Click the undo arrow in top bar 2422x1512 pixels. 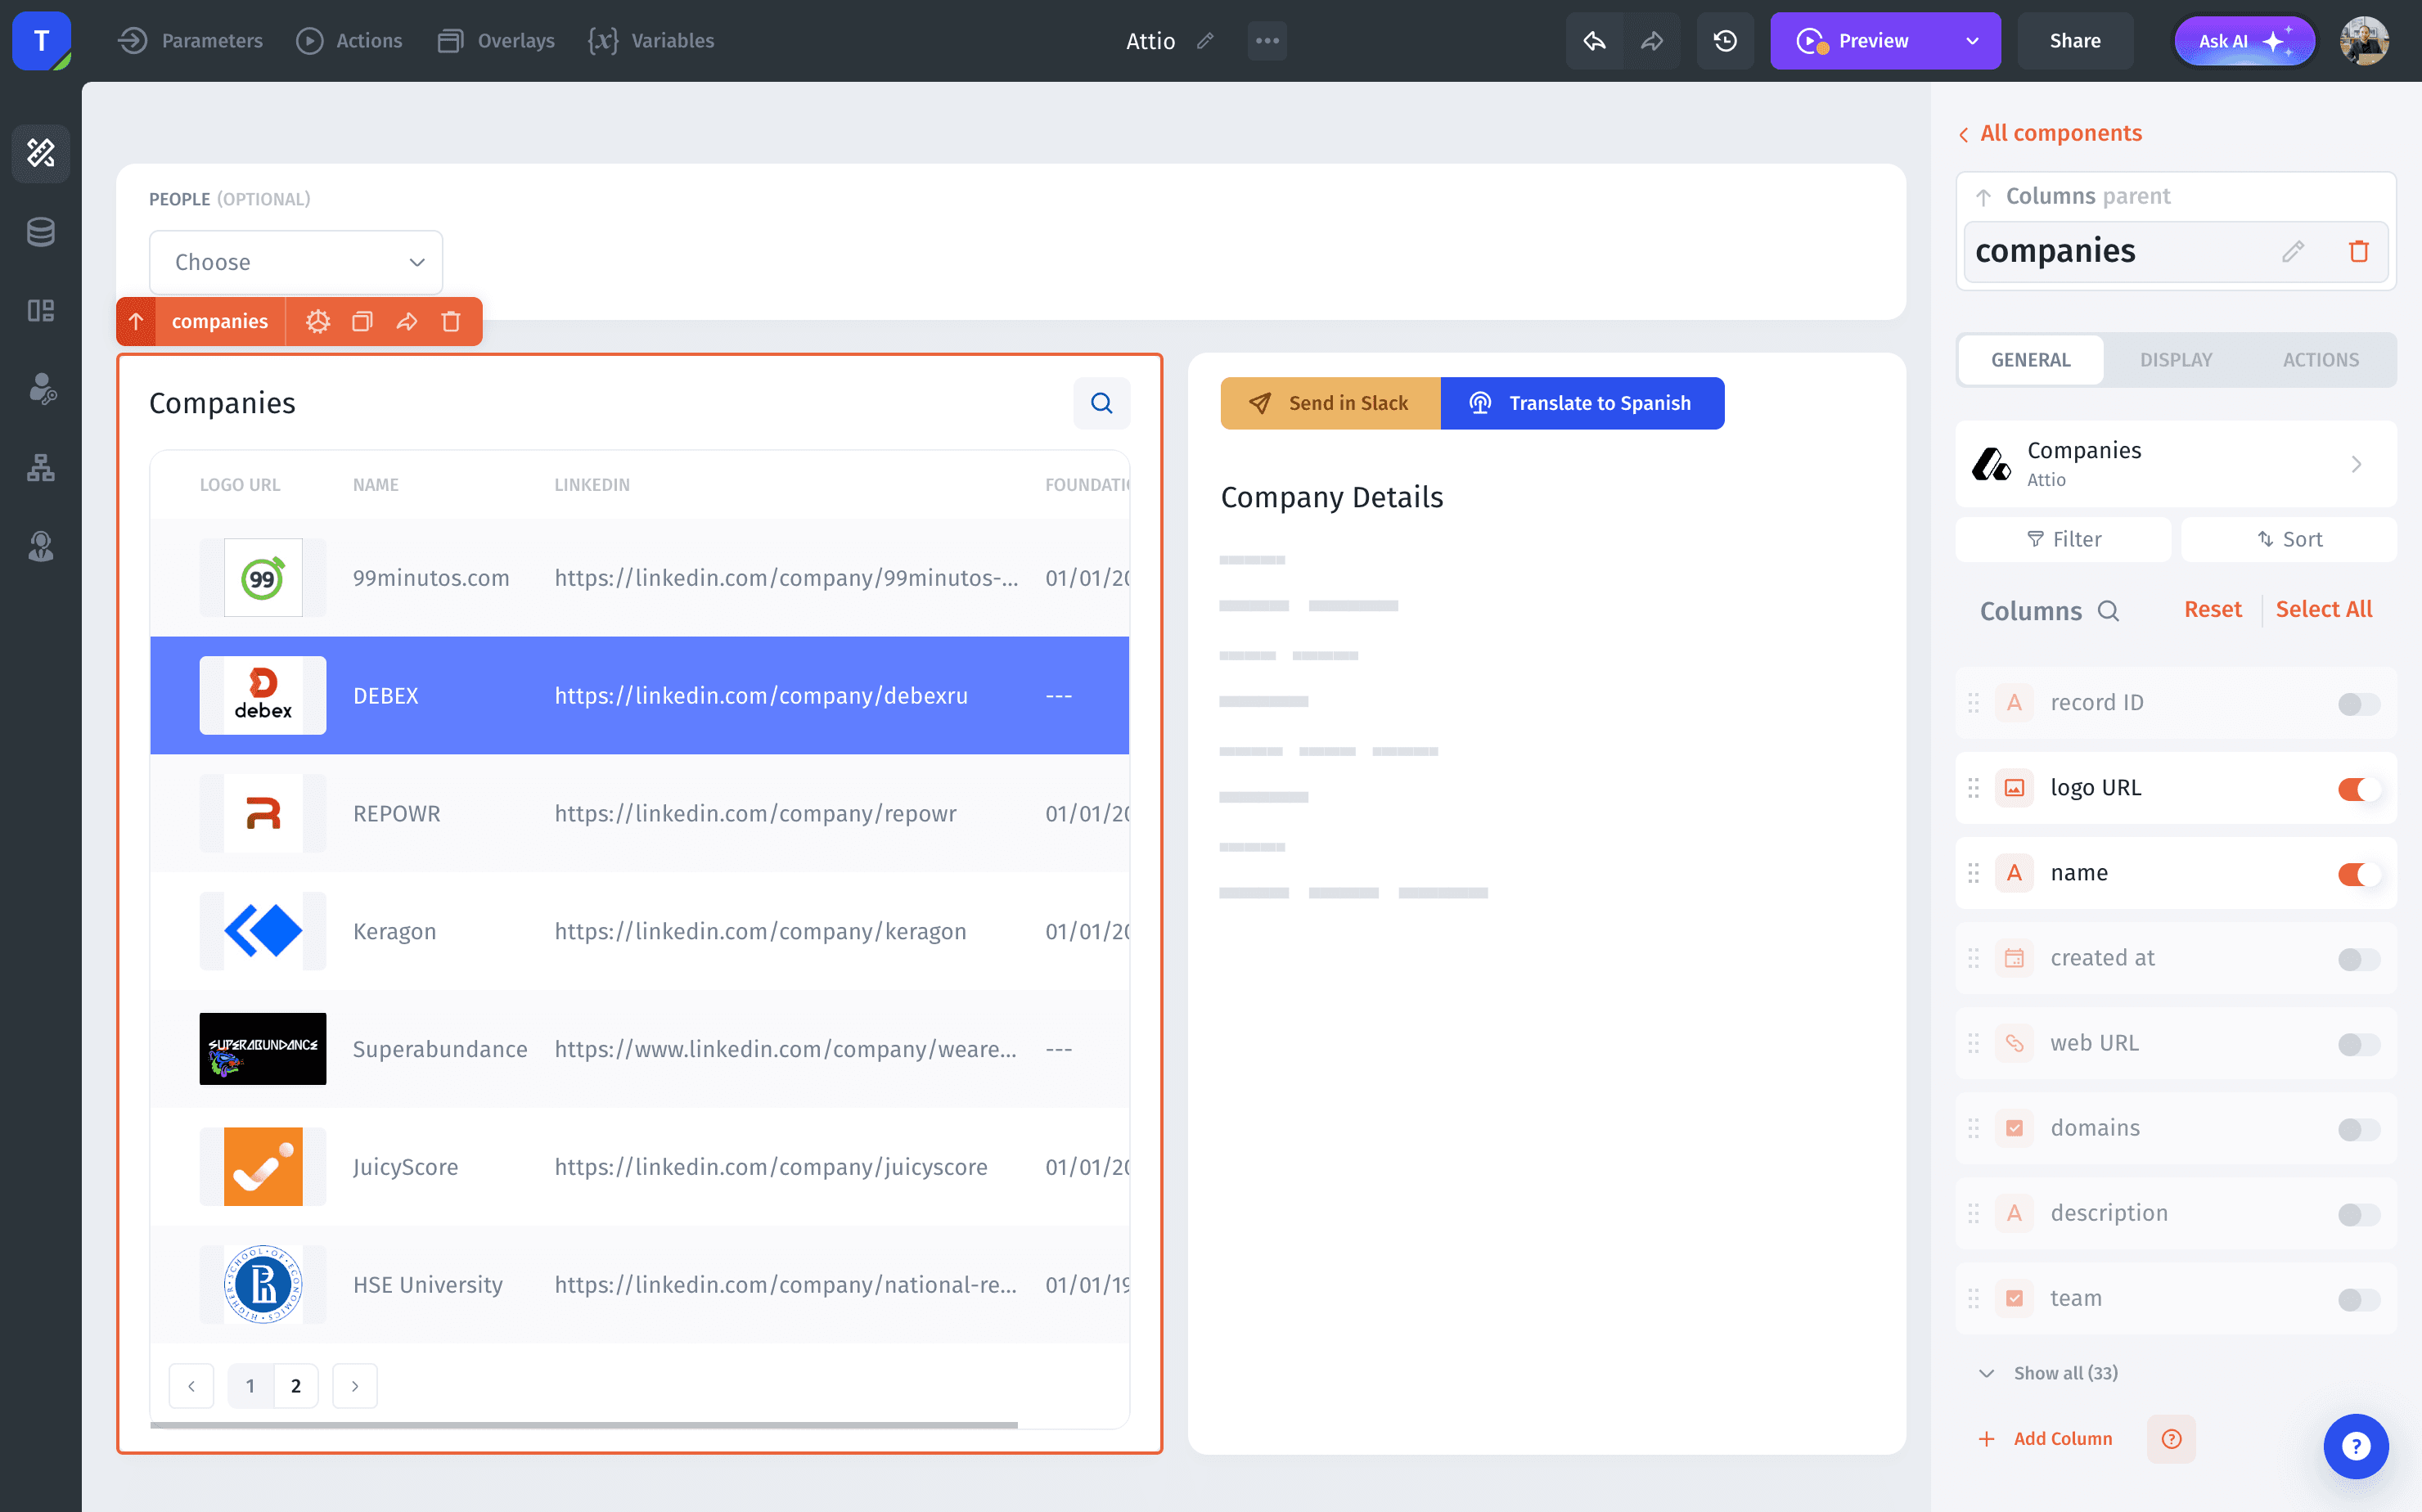tap(1595, 41)
